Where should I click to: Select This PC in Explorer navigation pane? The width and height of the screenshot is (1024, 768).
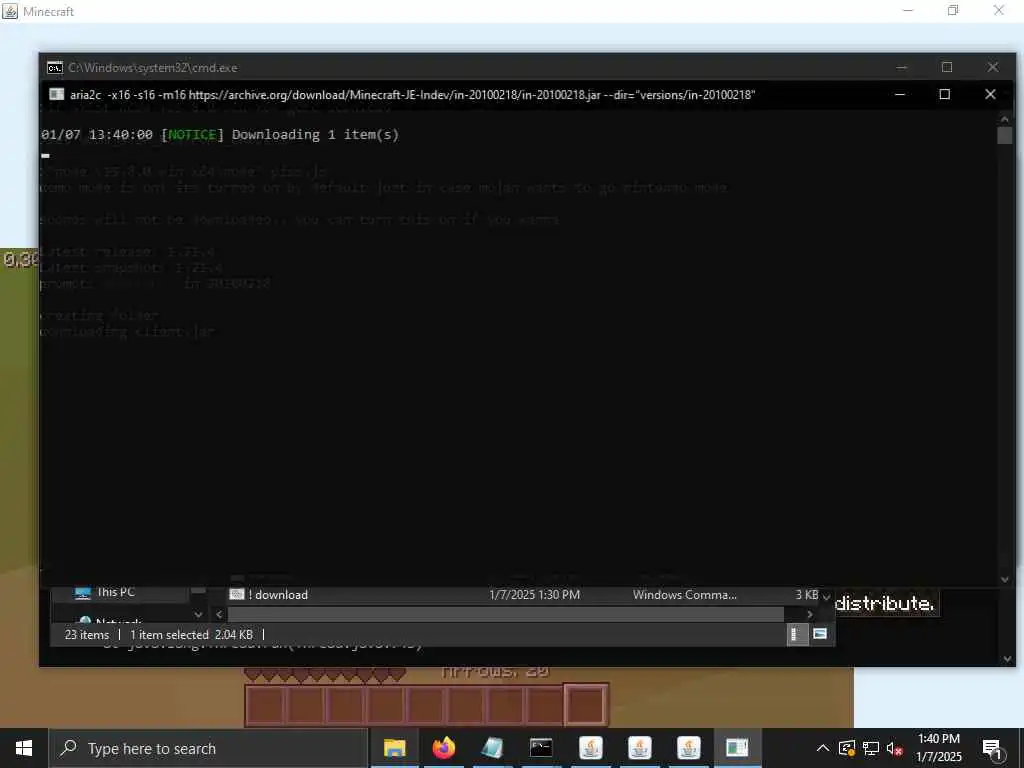point(116,592)
